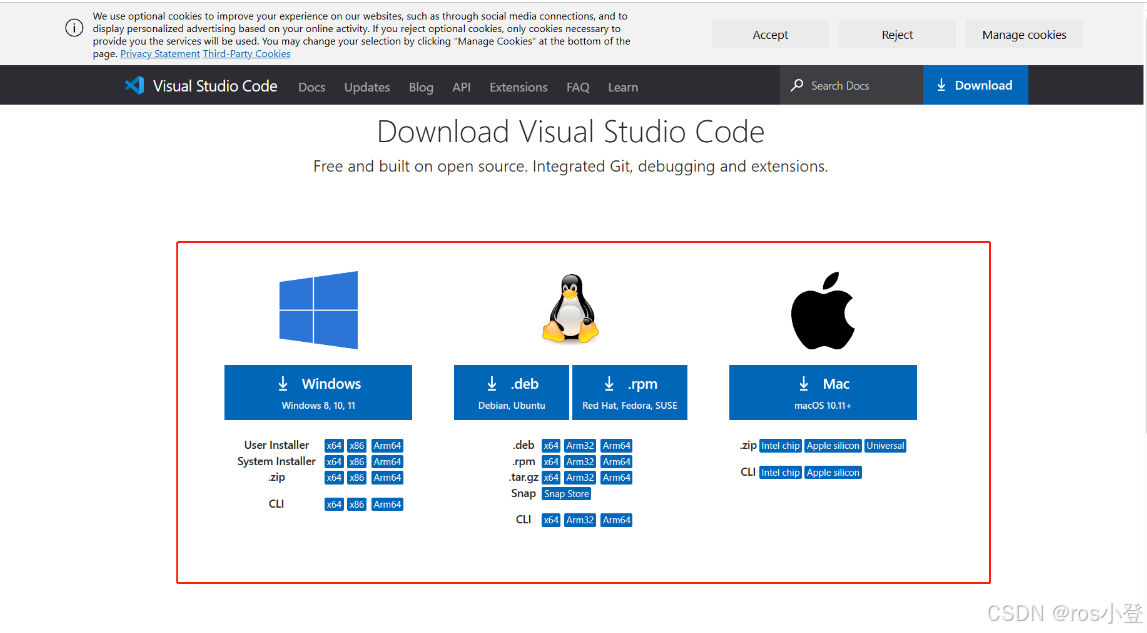This screenshot has height=633, width=1147.
Task: Select Windows .zip x64 download
Action: click(334, 478)
